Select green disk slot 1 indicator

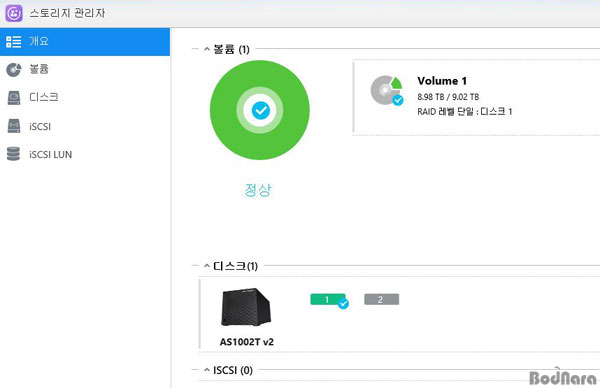pyautogui.click(x=328, y=299)
